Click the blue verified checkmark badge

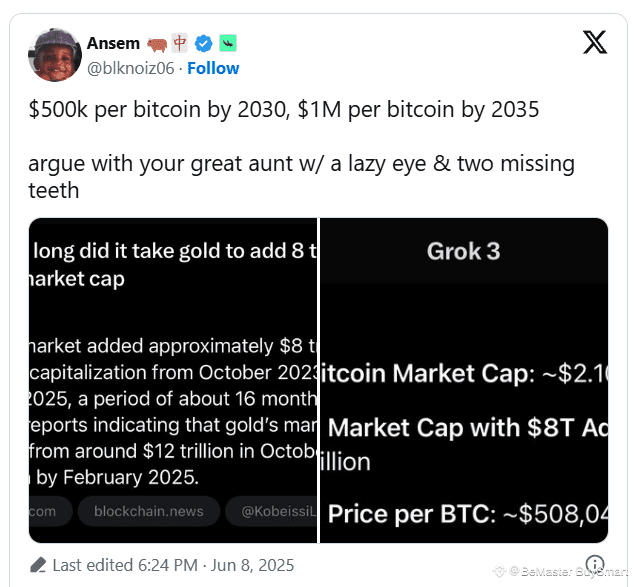(x=204, y=43)
